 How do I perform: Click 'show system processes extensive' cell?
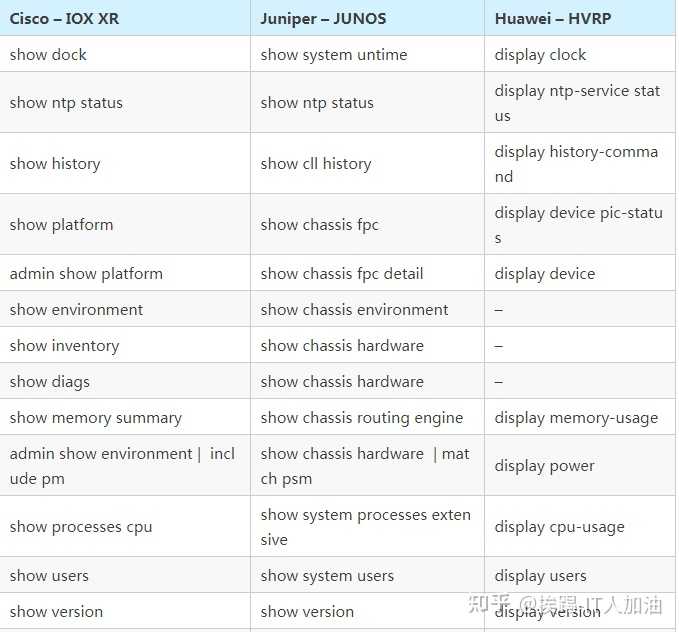367,527
